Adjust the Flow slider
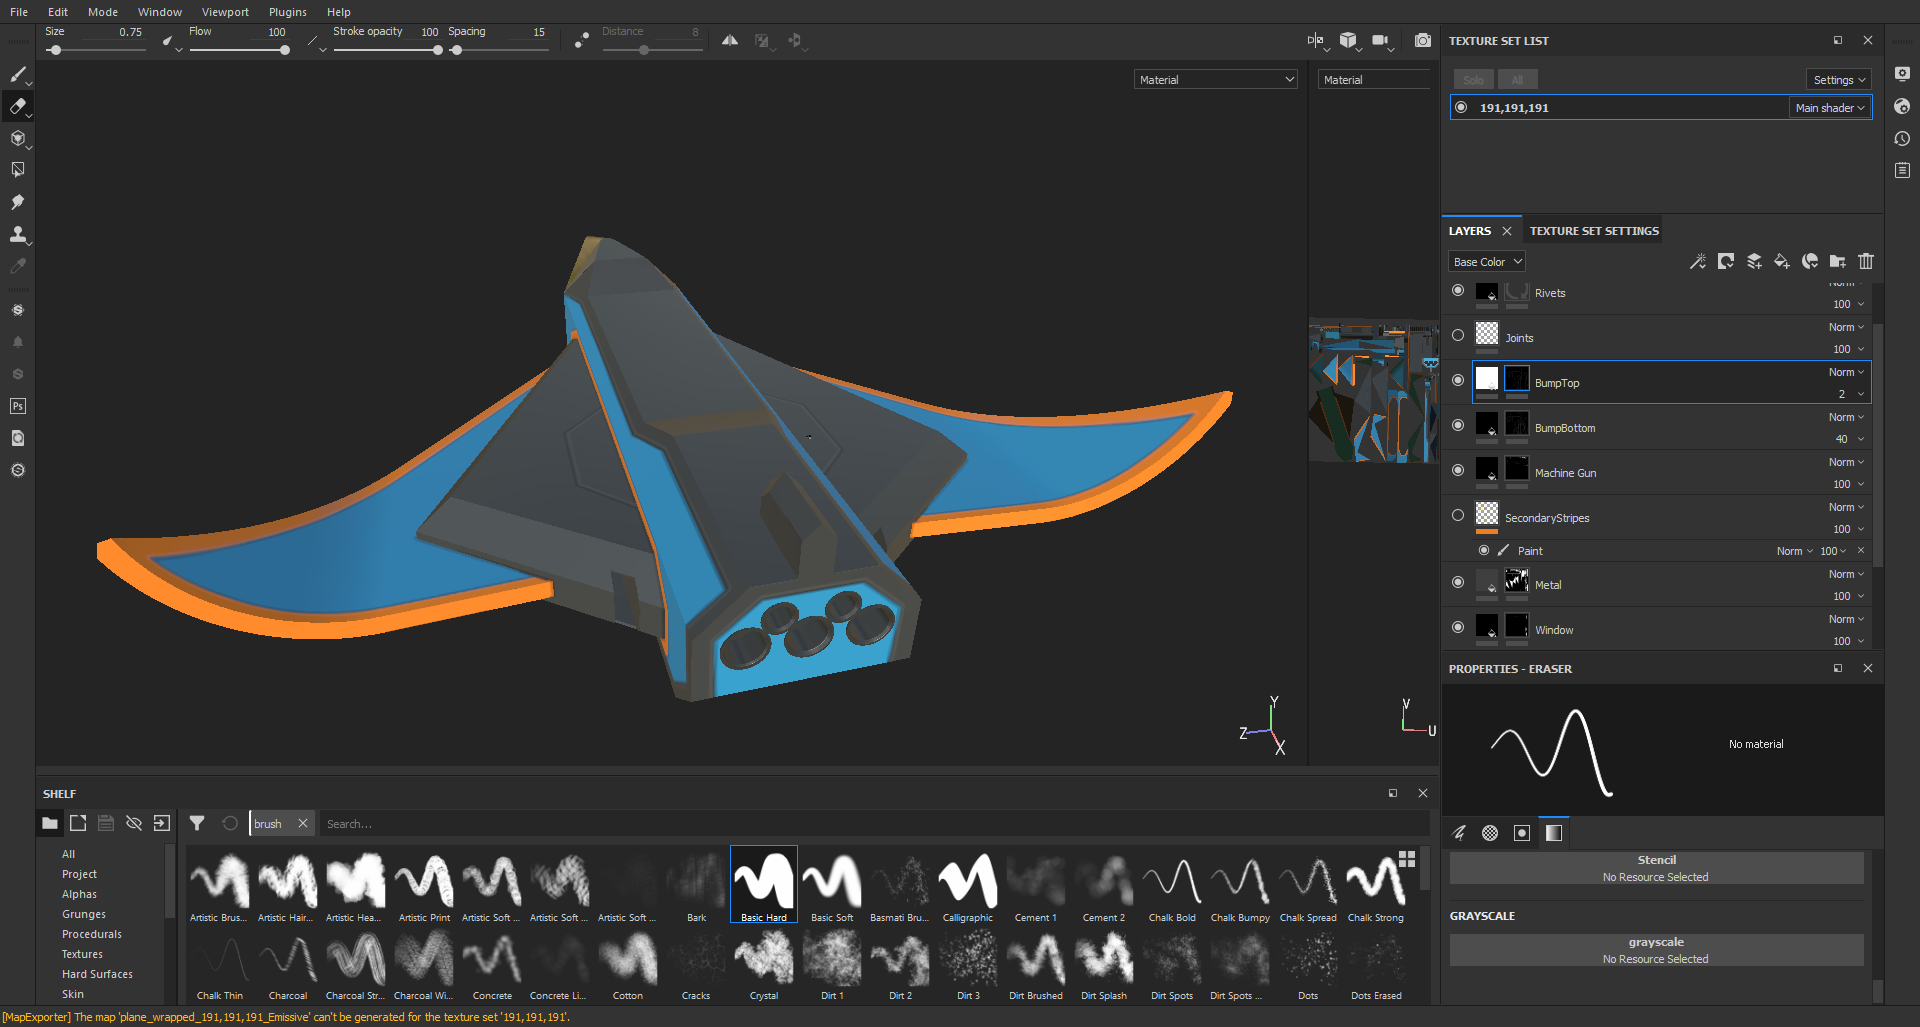1920x1027 pixels. tap(239, 50)
